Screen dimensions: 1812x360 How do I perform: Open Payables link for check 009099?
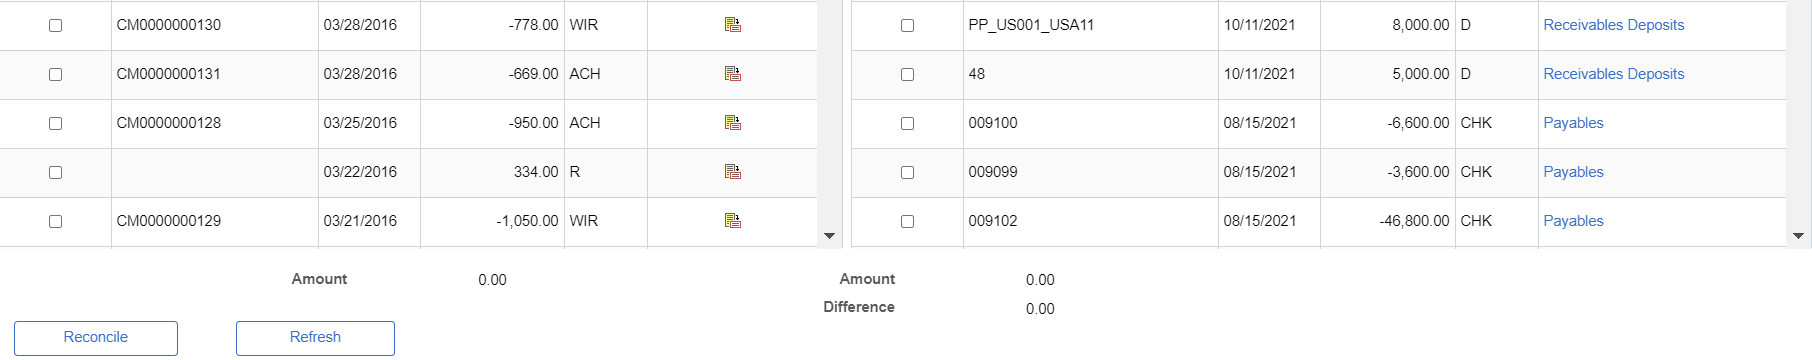(x=1573, y=172)
